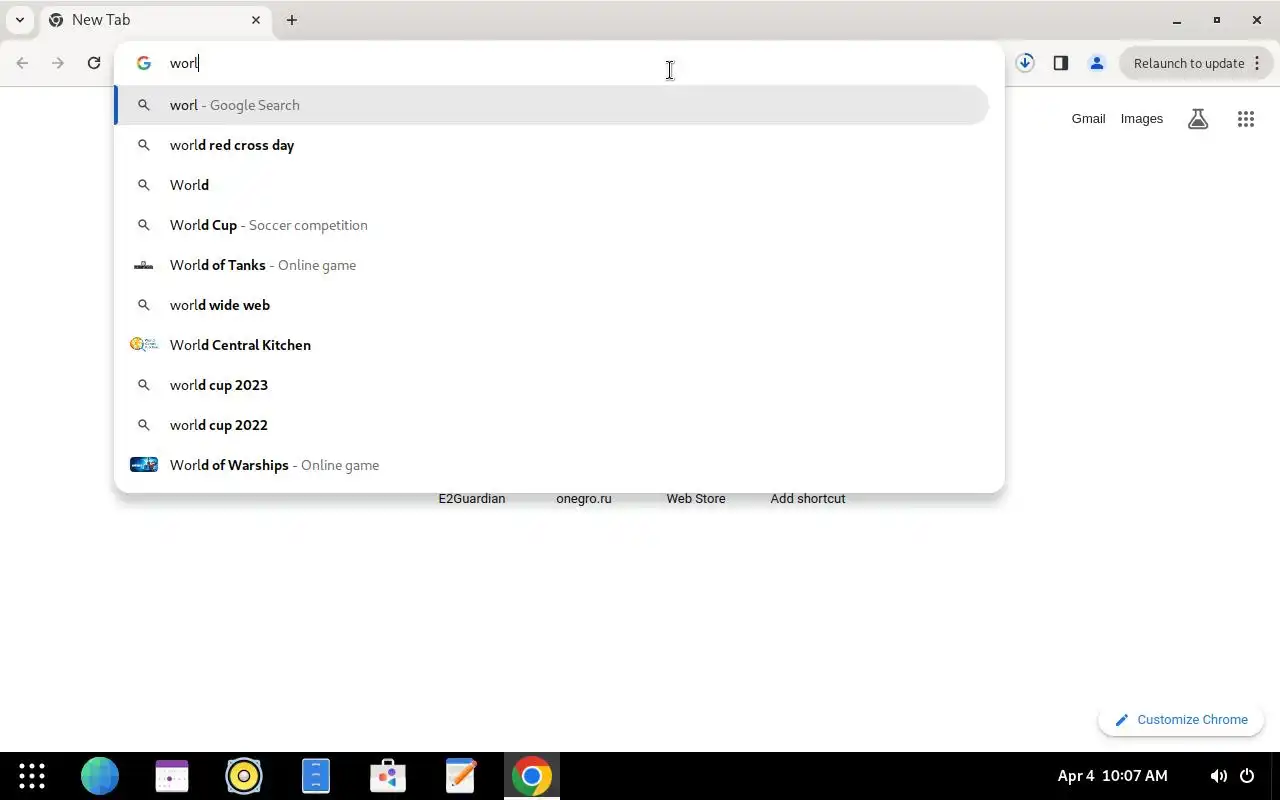1280x800 pixels.
Task: Click the Google logo icon in the address bar
Action: pyautogui.click(x=144, y=63)
